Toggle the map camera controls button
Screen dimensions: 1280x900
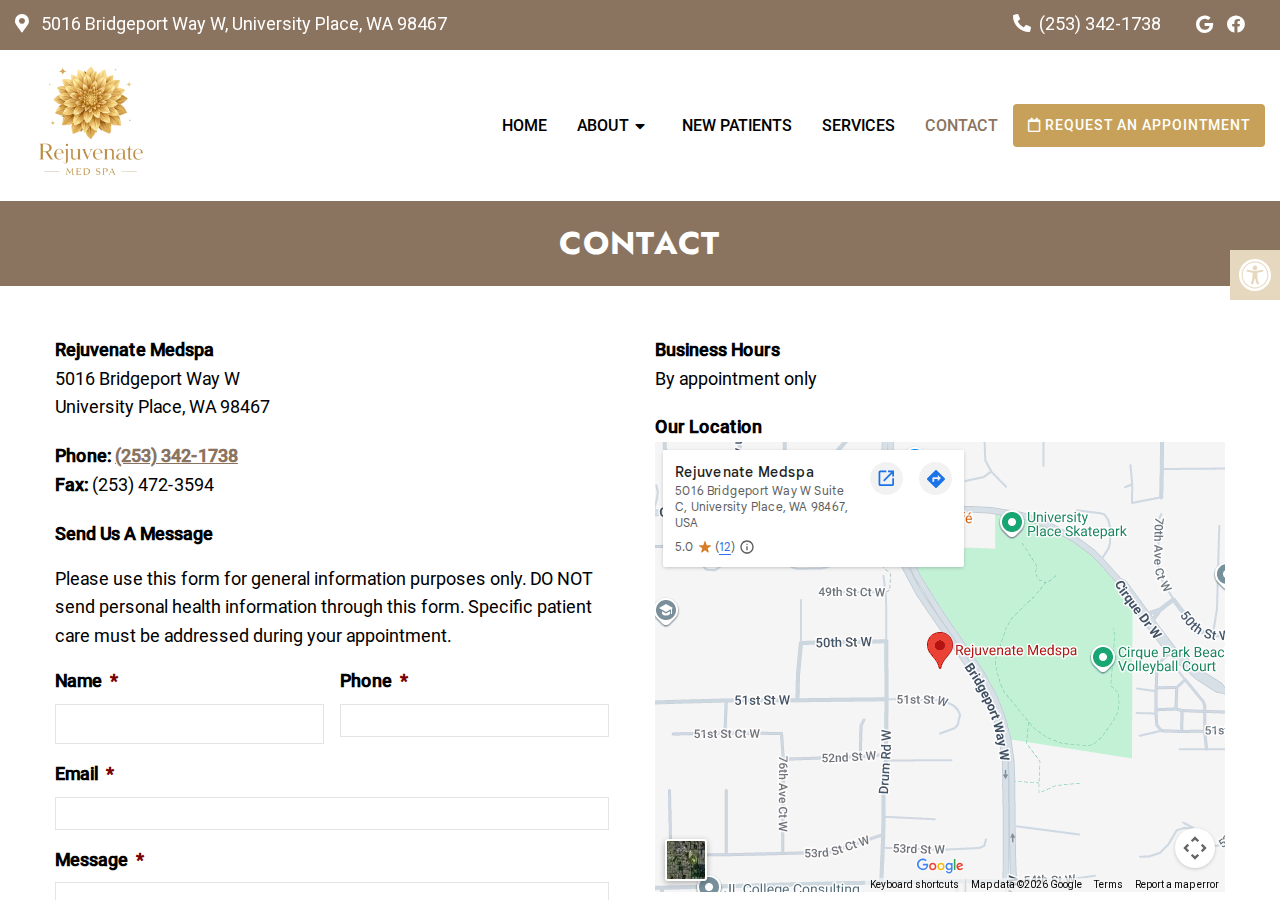point(1195,848)
